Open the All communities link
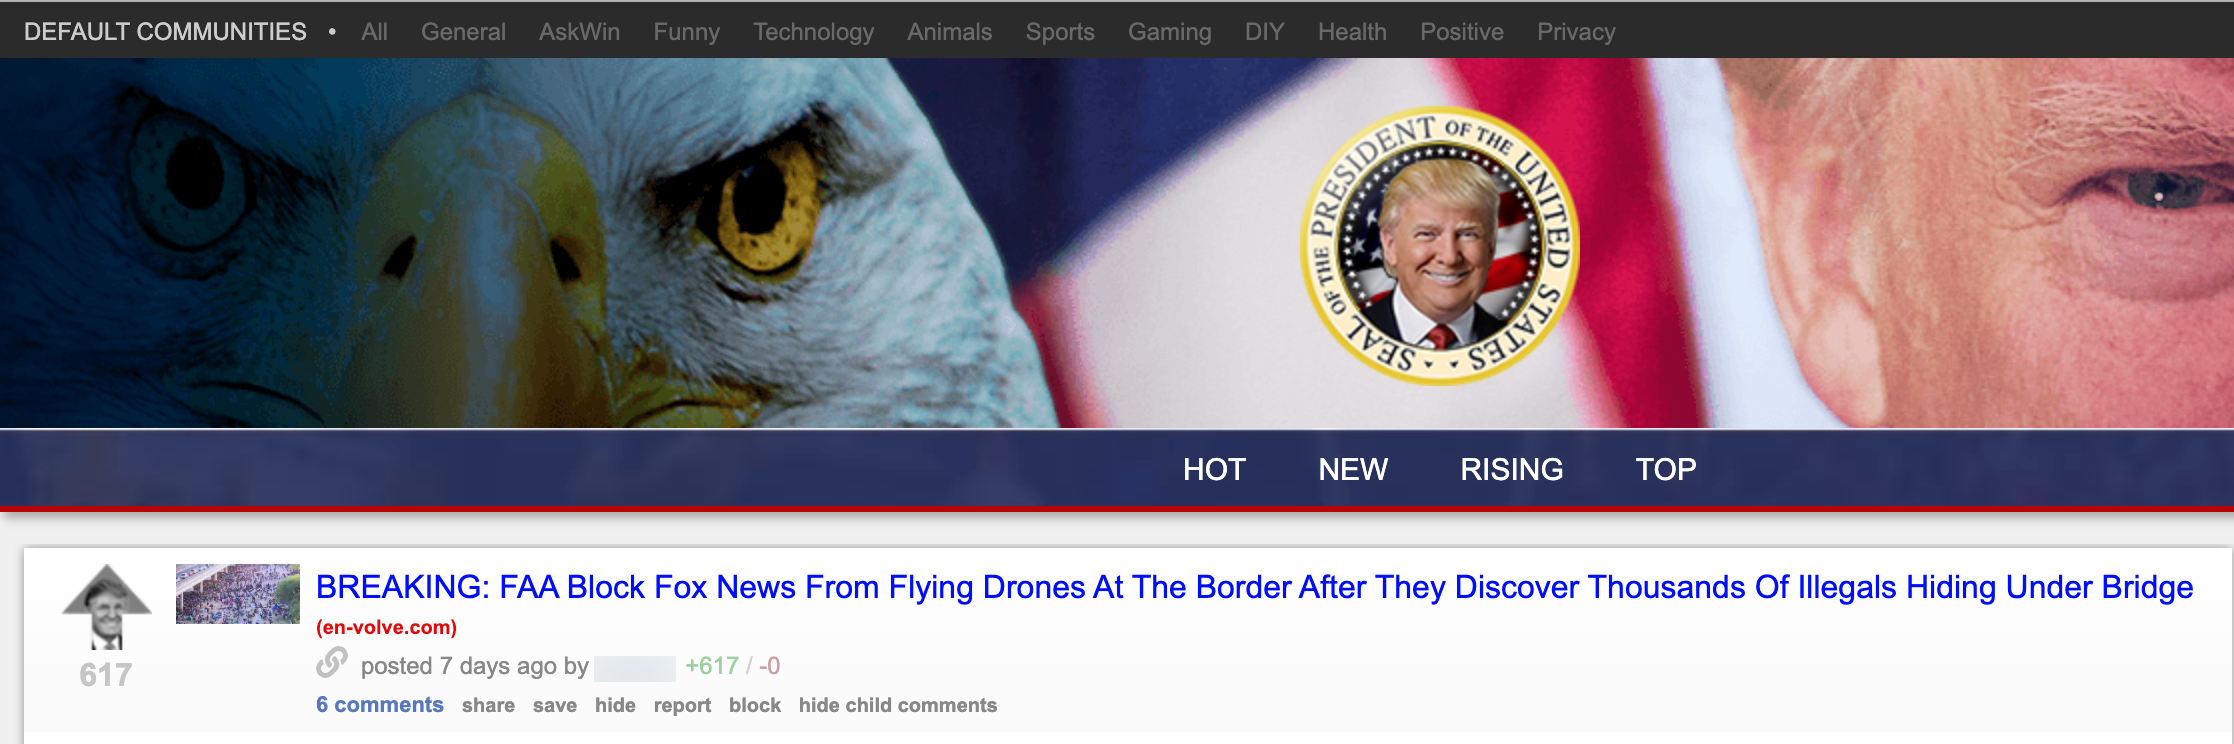 point(374,32)
